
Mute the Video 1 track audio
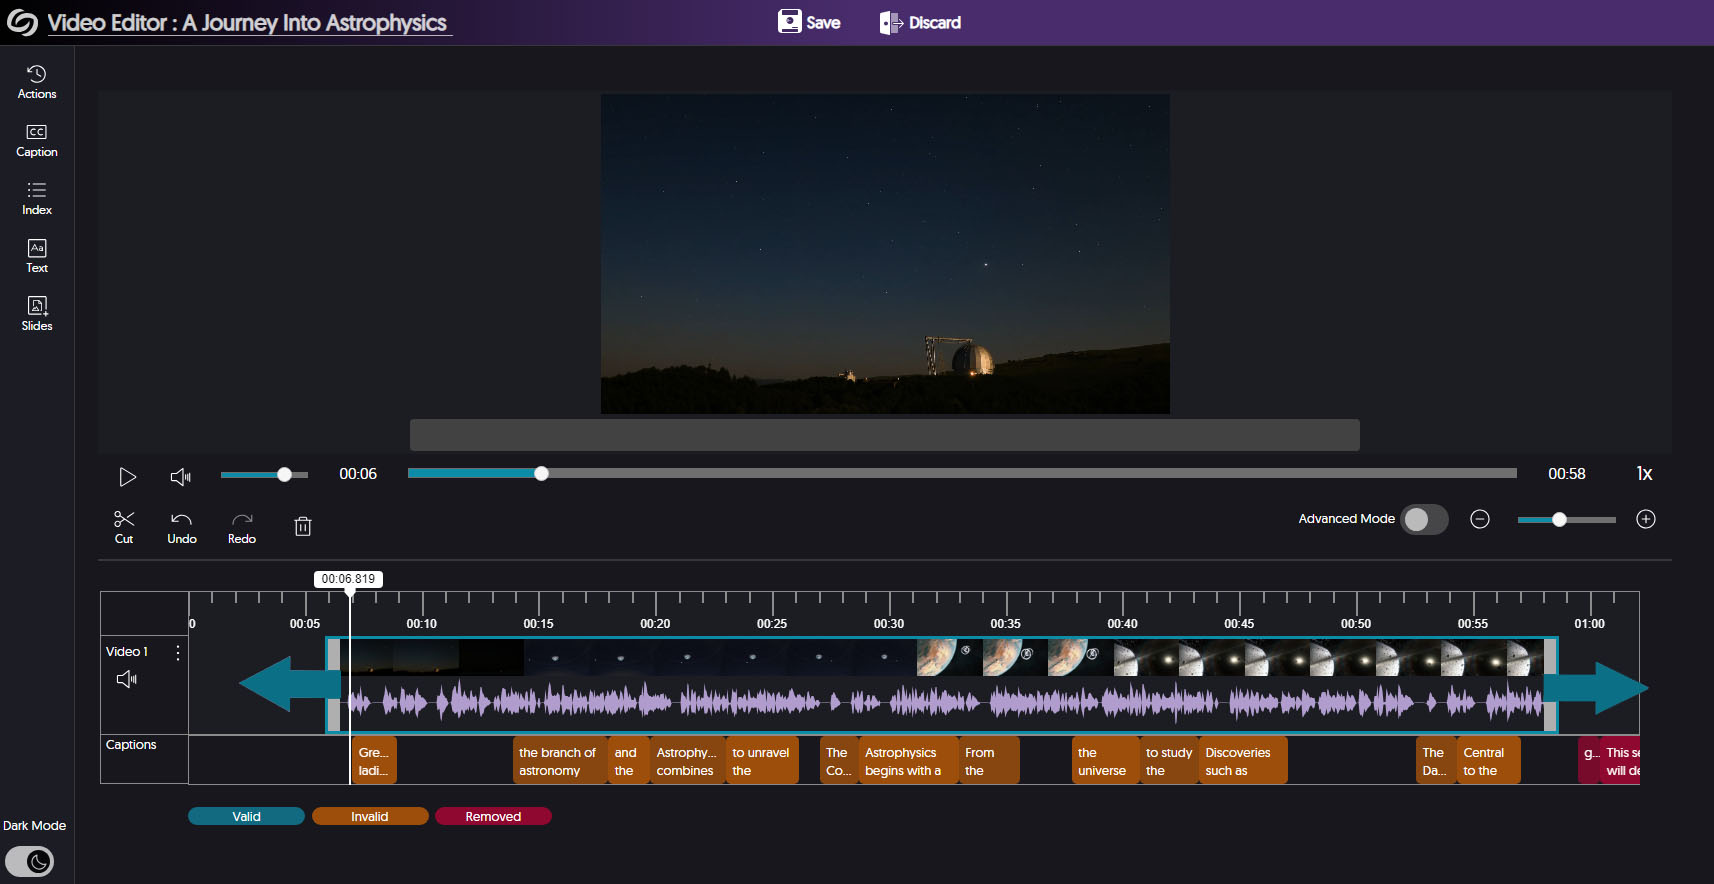(127, 680)
